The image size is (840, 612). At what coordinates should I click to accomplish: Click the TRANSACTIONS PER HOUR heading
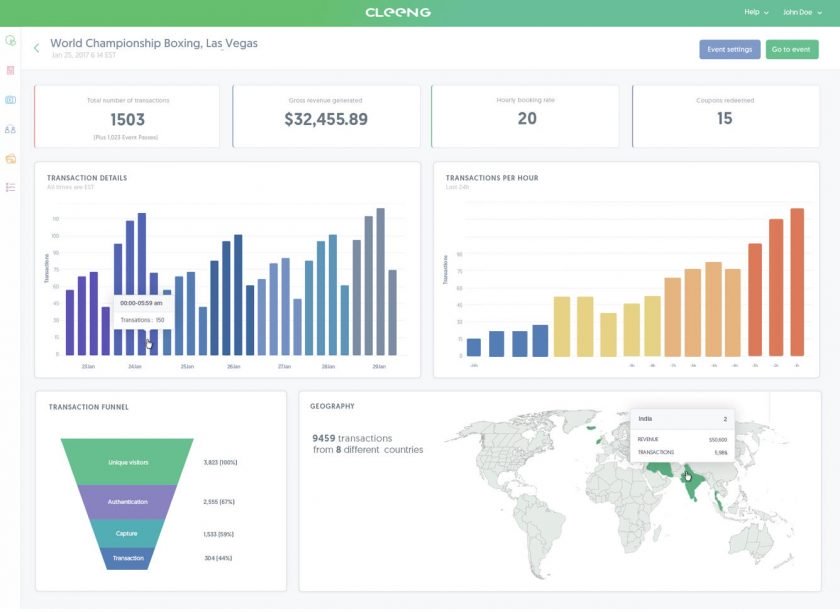pos(492,178)
